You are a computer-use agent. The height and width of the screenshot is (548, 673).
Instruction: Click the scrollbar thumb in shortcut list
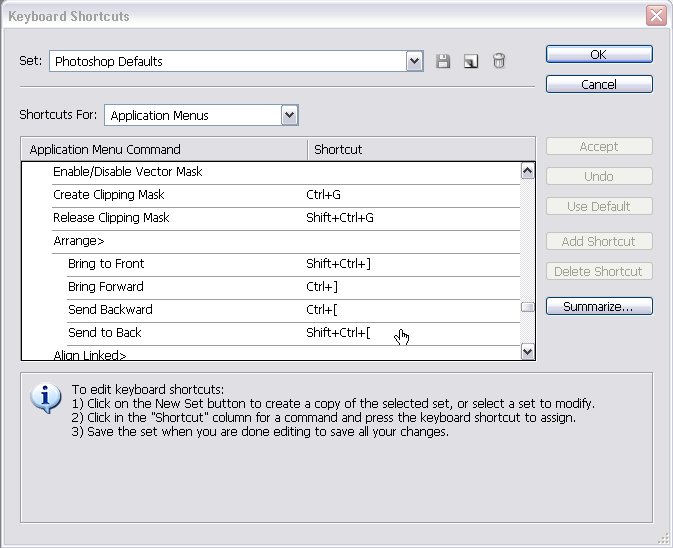527,307
